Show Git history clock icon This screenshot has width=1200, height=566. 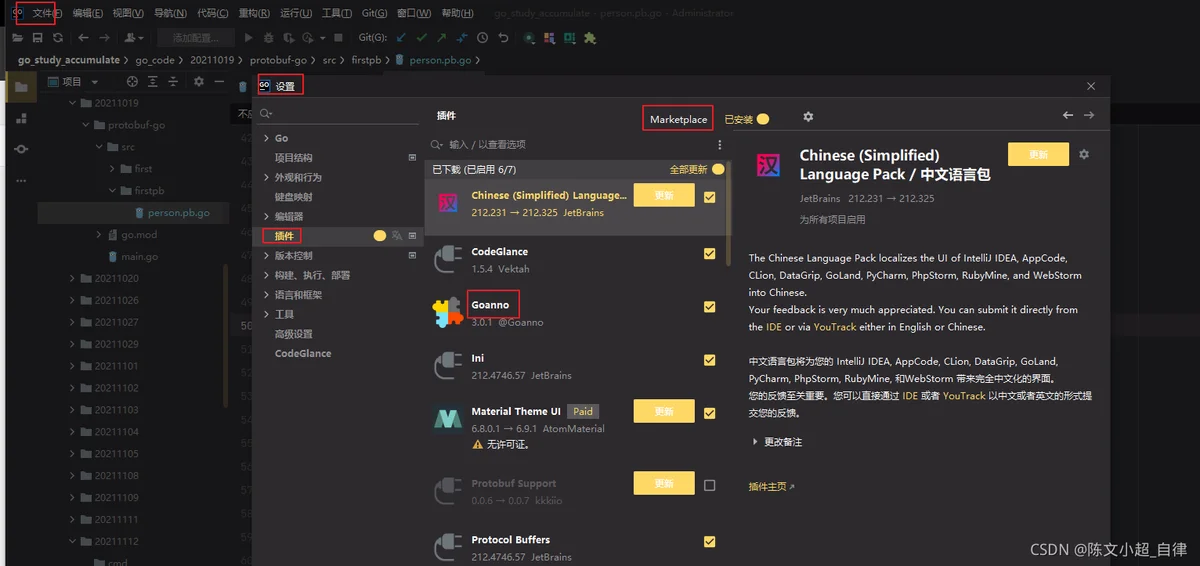(x=482, y=38)
